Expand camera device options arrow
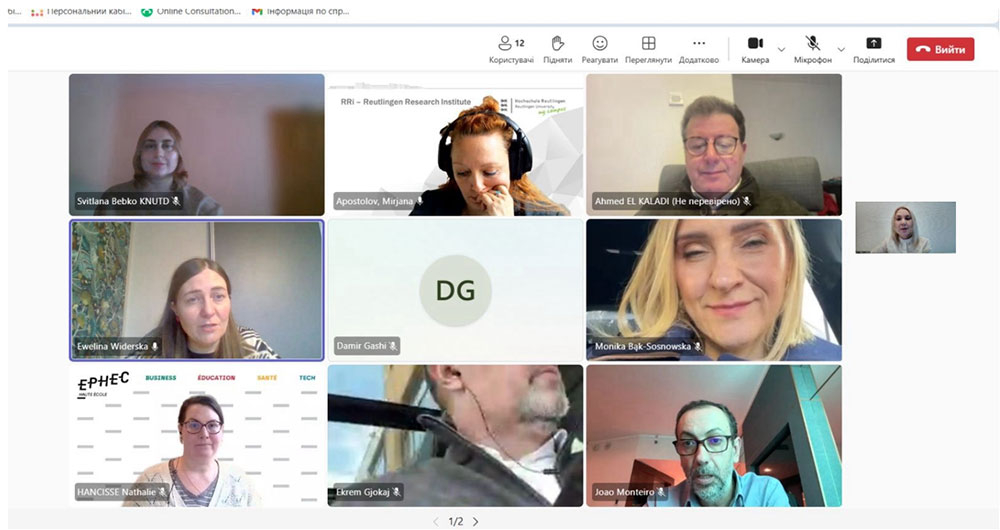Image resolution: width=1000 pixels, height=530 pixels. tap(781, 49)
